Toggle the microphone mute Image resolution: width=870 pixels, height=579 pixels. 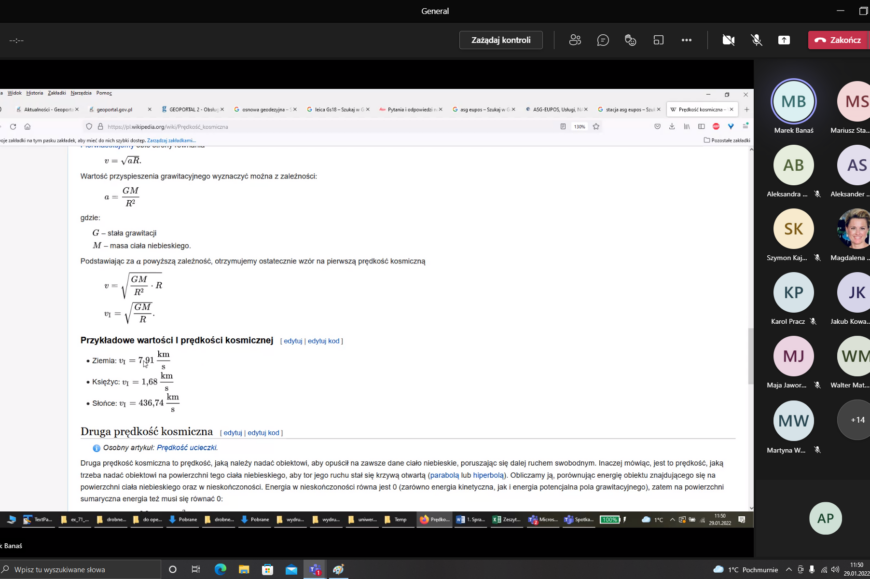[756, 40]
